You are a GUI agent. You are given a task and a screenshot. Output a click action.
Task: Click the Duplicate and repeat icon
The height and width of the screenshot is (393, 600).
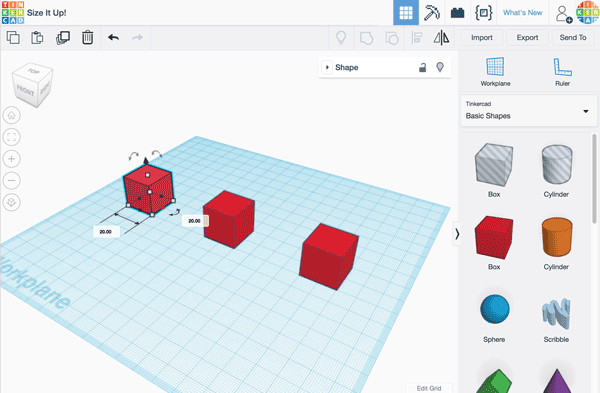tap(63, 38)
